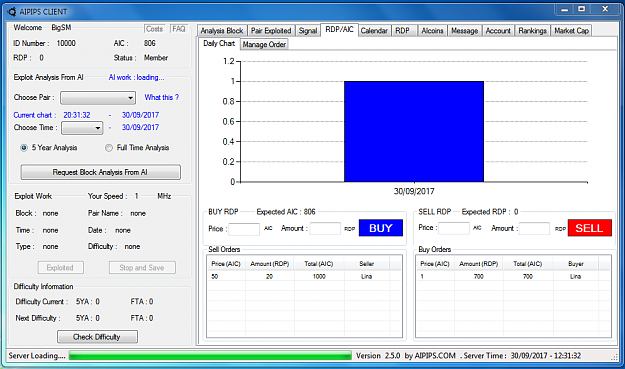Open the Signal tab
The image size is (625, 369).
pyautogui.click(x=308, y=31)
